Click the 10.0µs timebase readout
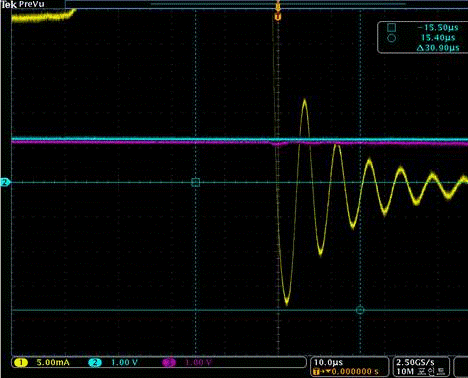The height and width of the screenshot is (378, 468). coord(328,362)
